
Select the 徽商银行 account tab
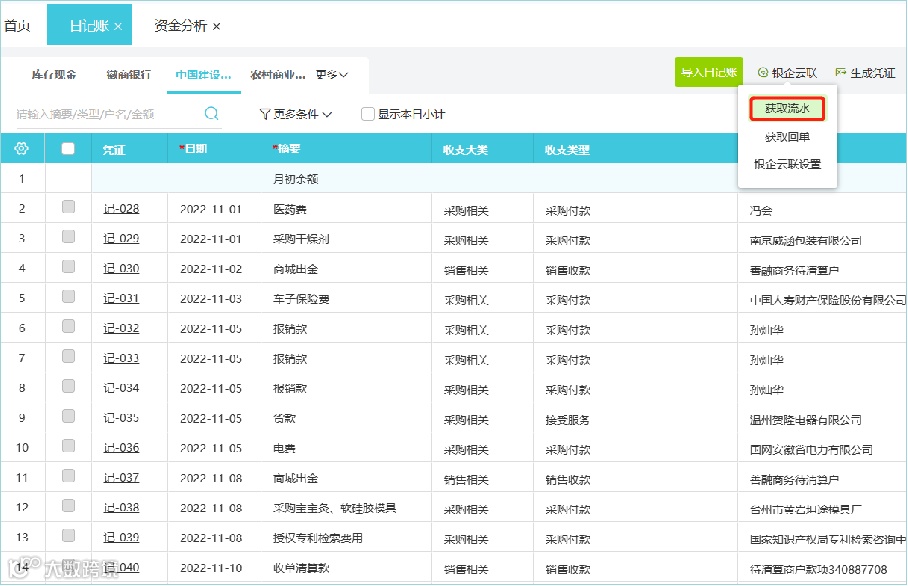[x=129, y=75]
